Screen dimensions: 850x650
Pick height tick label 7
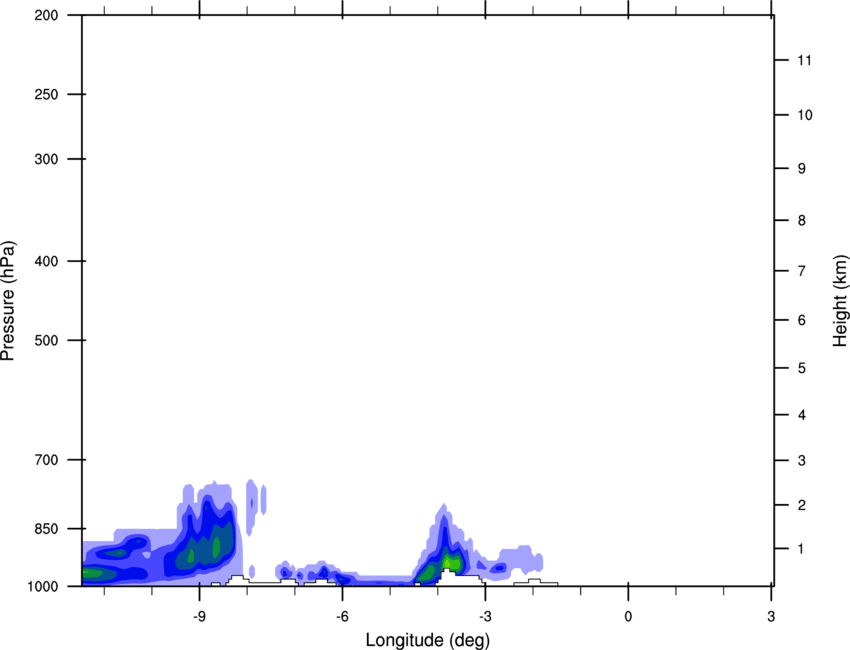(802, 271)
